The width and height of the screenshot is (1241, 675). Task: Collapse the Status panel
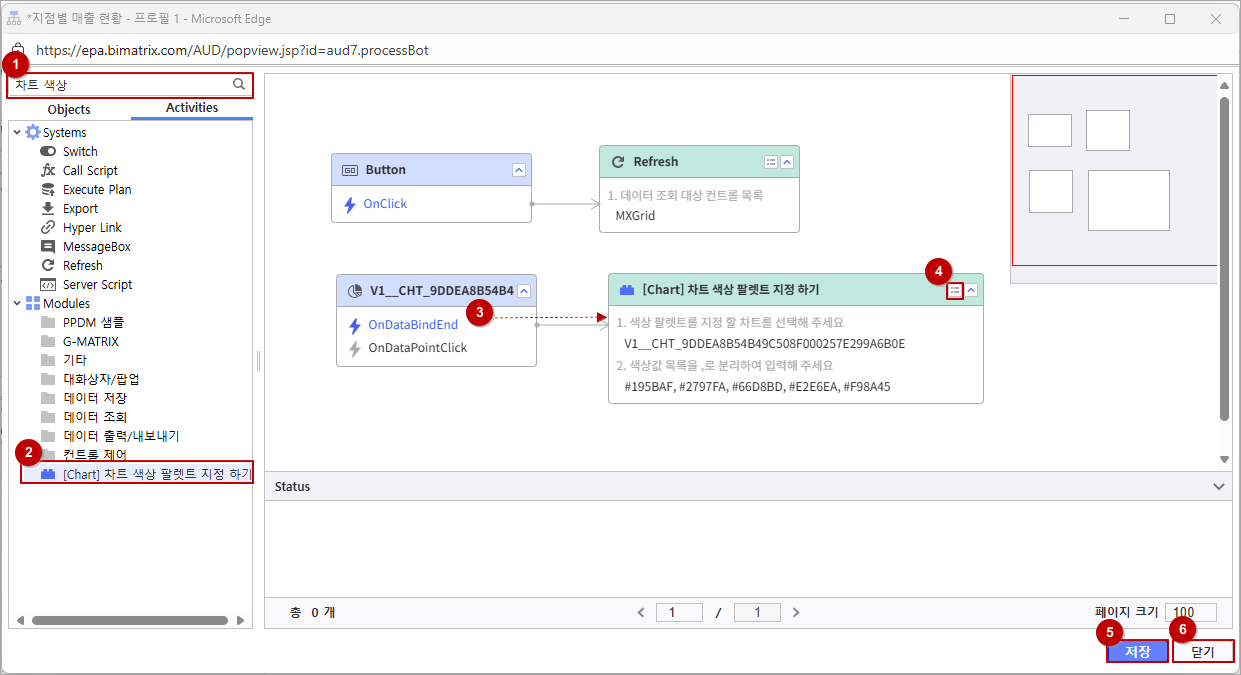1218,487
